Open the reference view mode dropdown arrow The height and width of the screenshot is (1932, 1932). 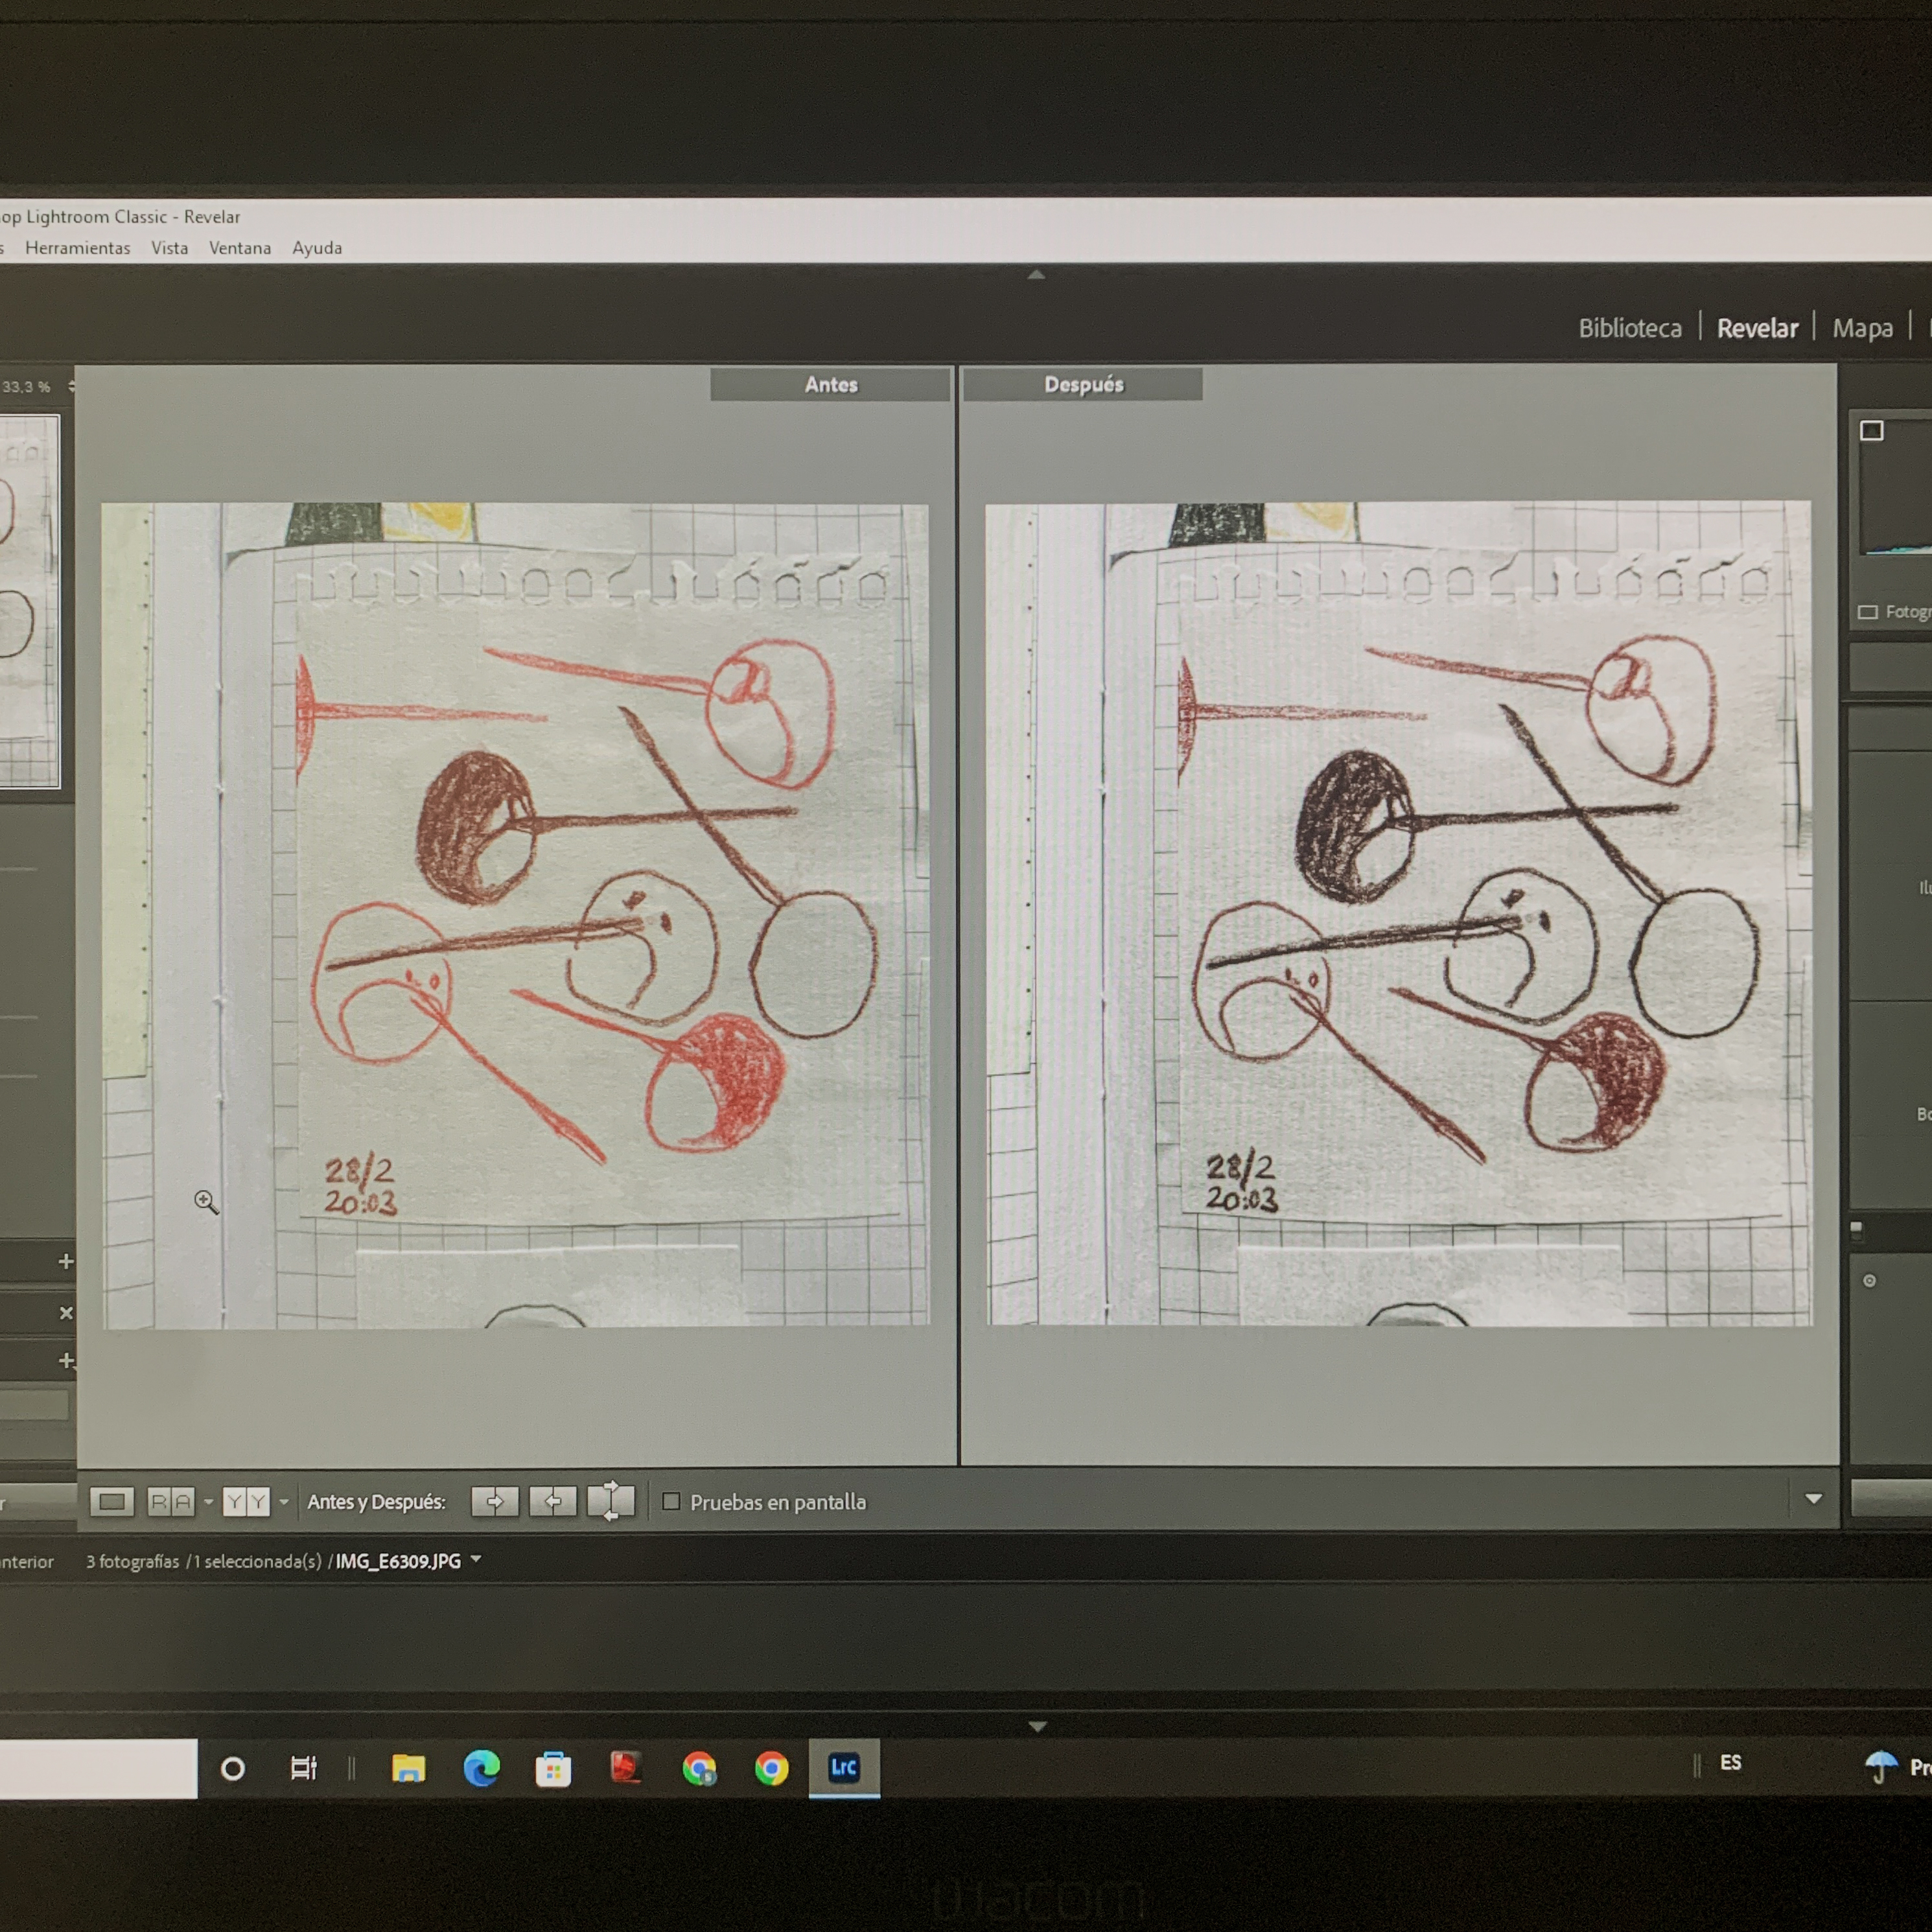(x=208, y=1501)
